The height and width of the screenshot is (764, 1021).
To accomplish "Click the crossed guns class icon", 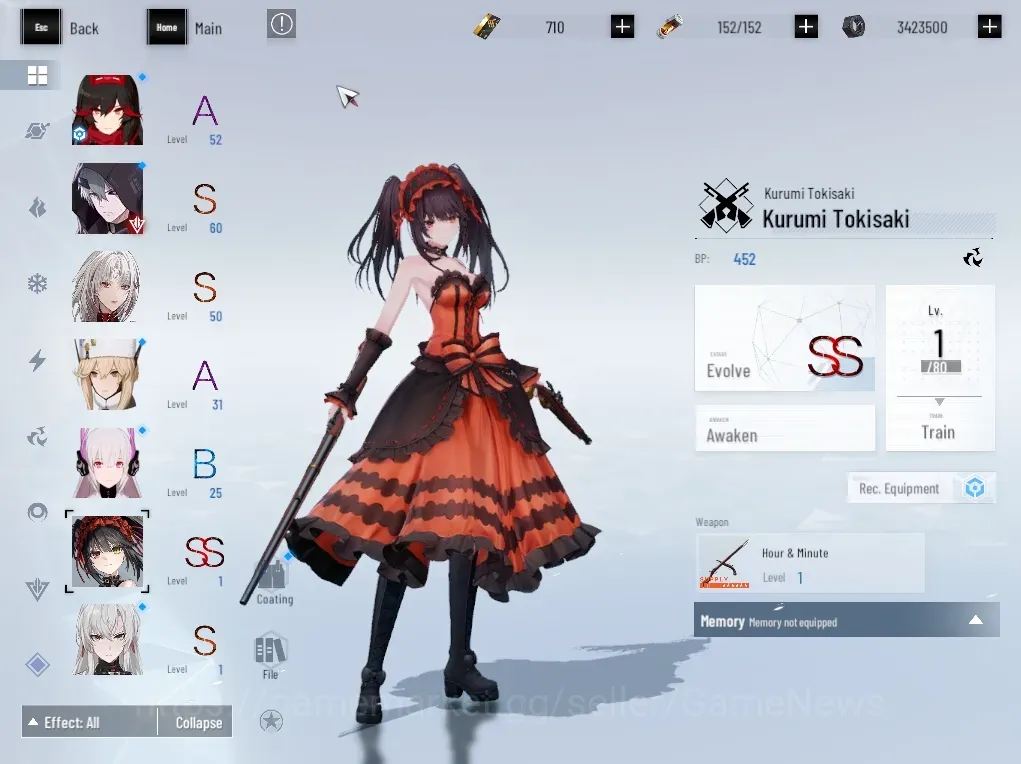I will [726, 206].
